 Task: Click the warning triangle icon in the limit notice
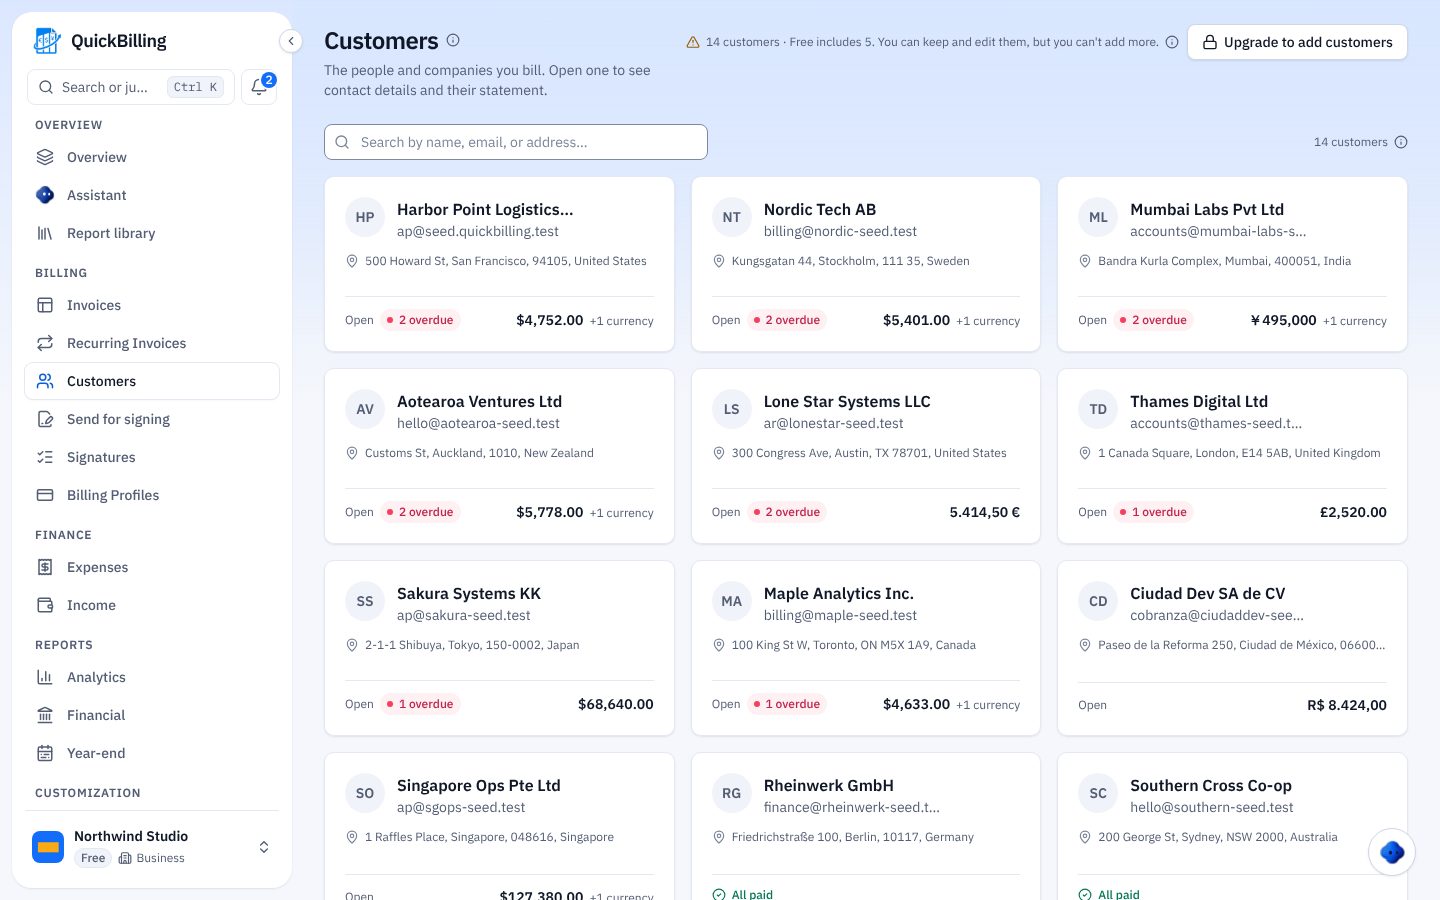pos(693,42)
